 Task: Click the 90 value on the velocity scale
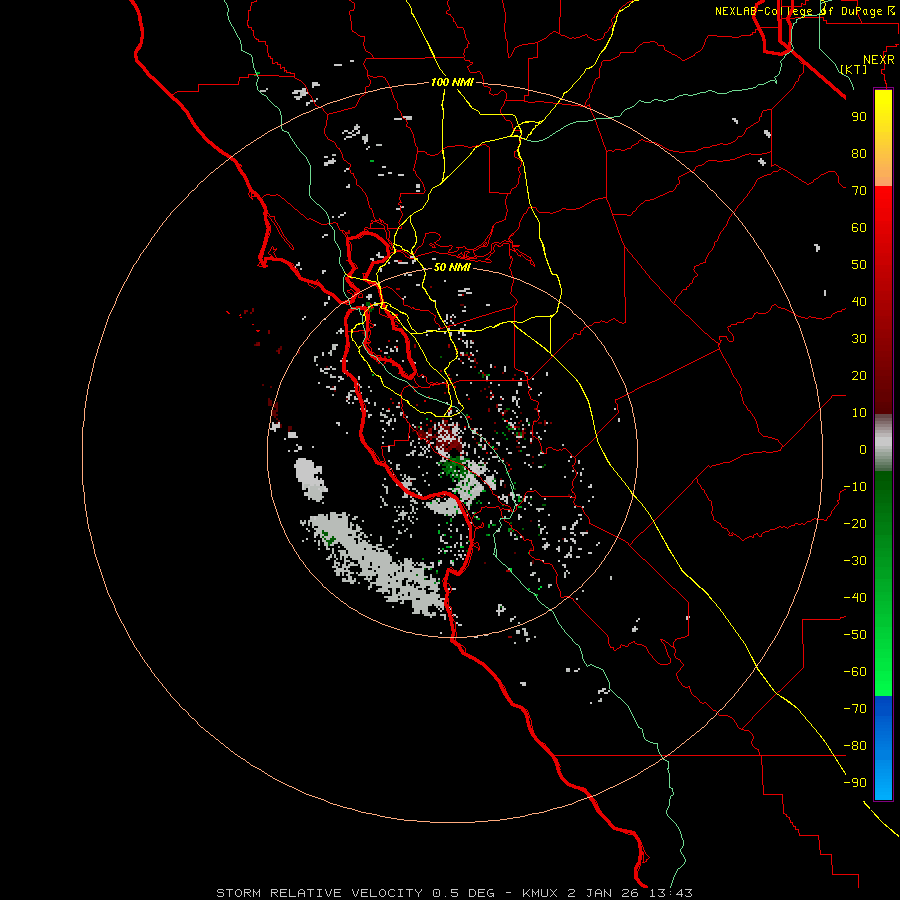859,117
